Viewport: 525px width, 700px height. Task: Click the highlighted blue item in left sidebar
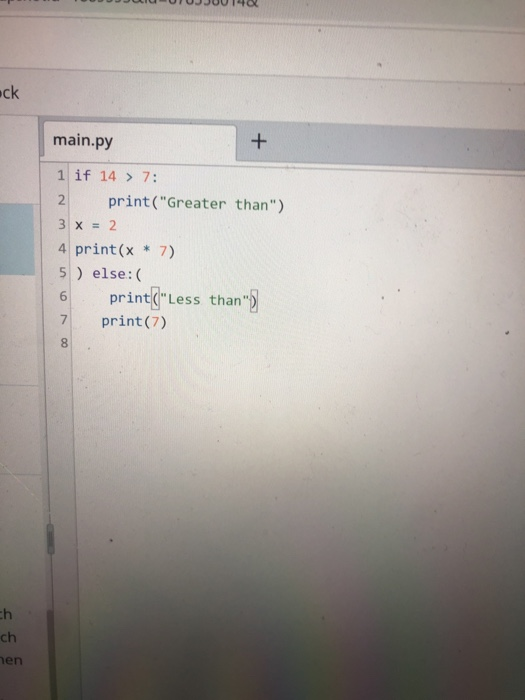click(x=17, y=239)
